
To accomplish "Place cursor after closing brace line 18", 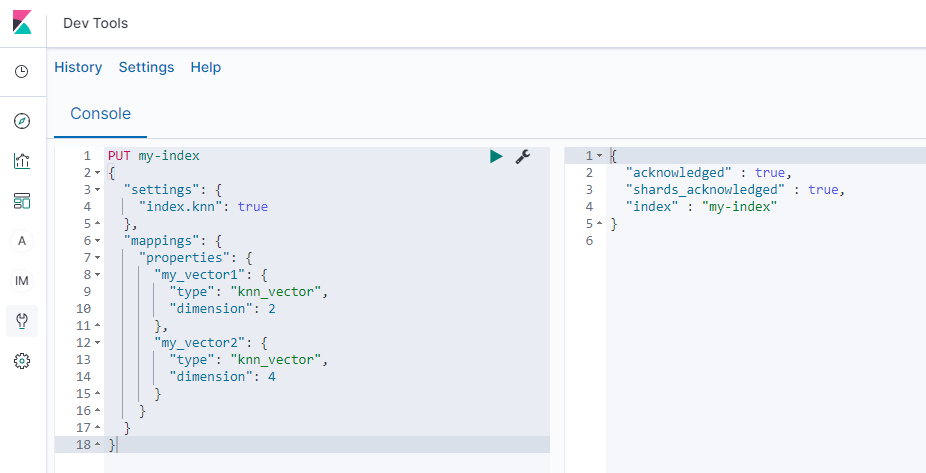I will click(x=117, y=445).
